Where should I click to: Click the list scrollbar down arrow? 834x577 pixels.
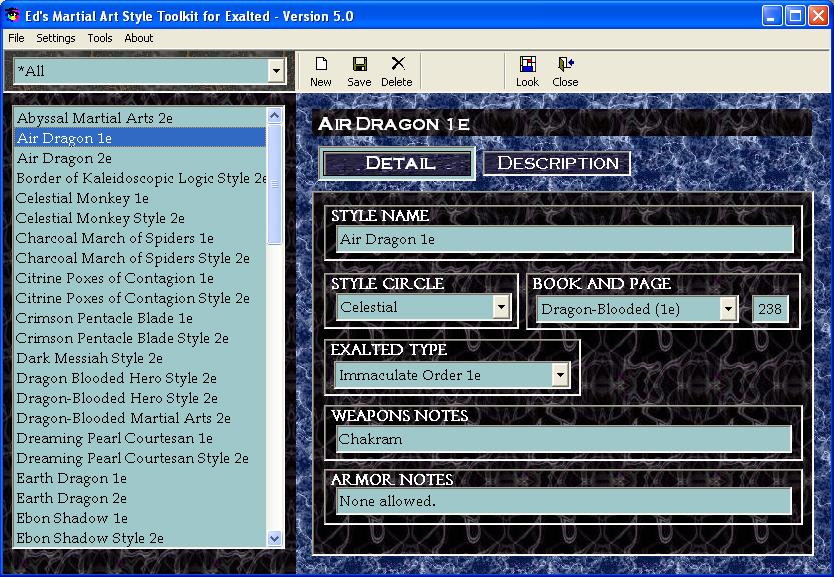[x=274, y=538]
